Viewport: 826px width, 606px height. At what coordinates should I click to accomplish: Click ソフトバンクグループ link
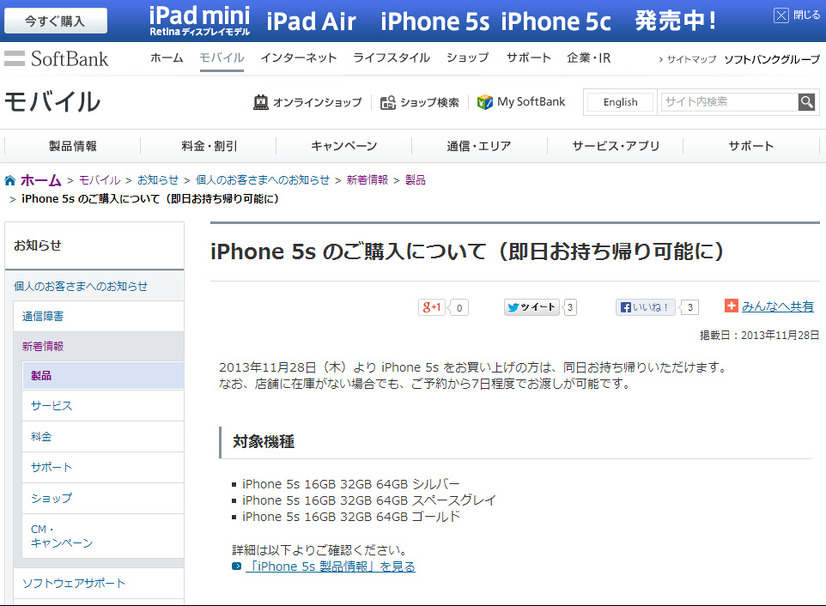tap(772, 60)
